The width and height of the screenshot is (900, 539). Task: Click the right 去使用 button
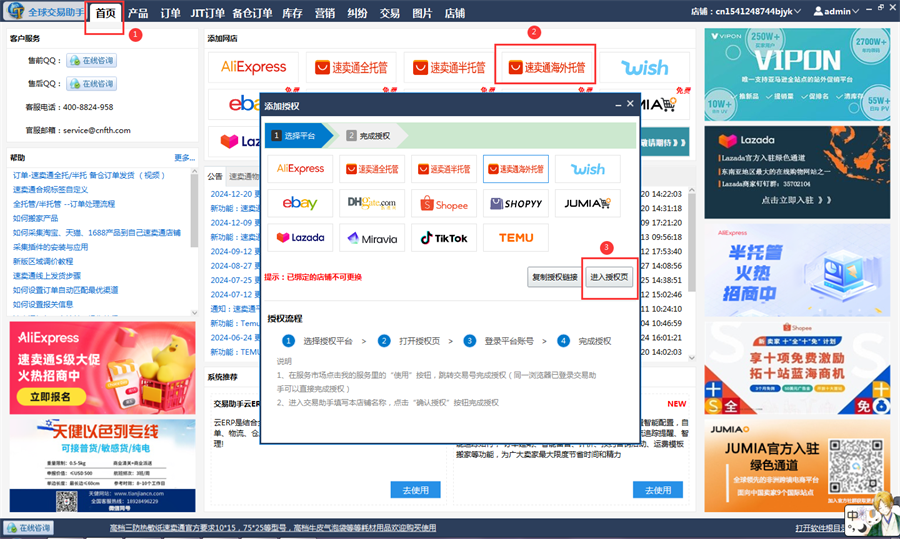click(658, 490)
